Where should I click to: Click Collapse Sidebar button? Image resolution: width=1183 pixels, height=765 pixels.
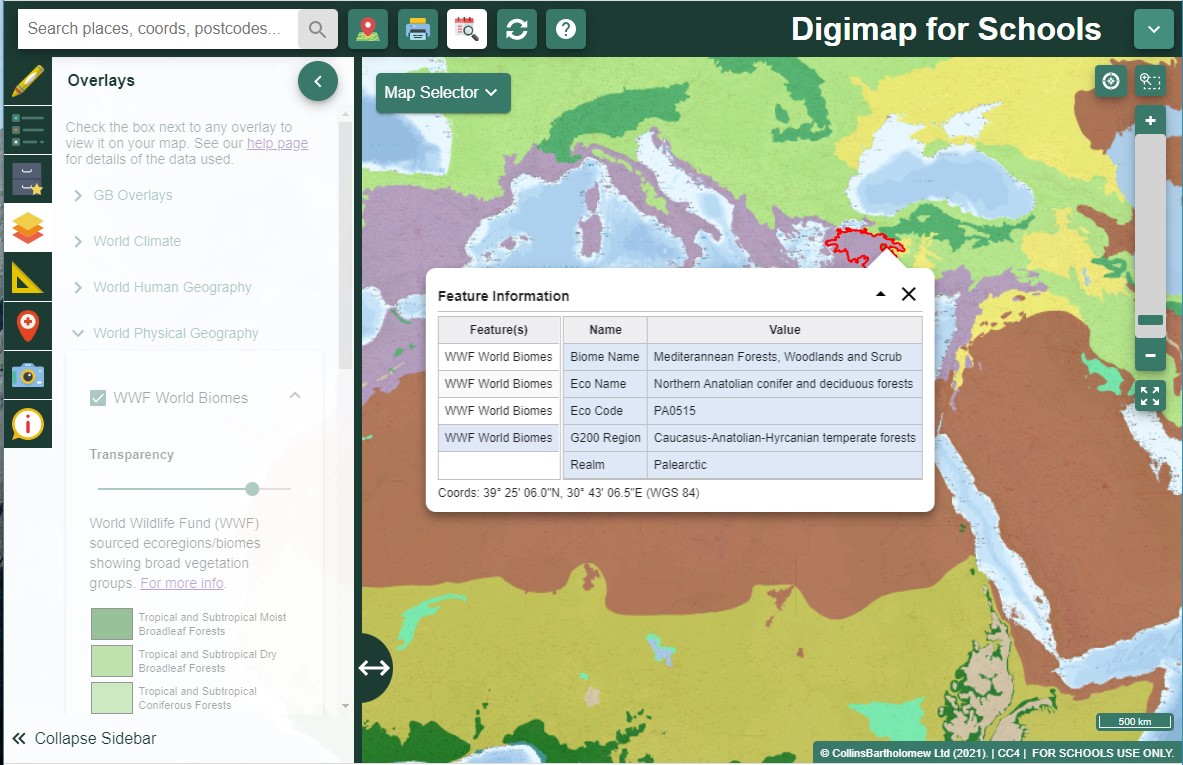85,739
